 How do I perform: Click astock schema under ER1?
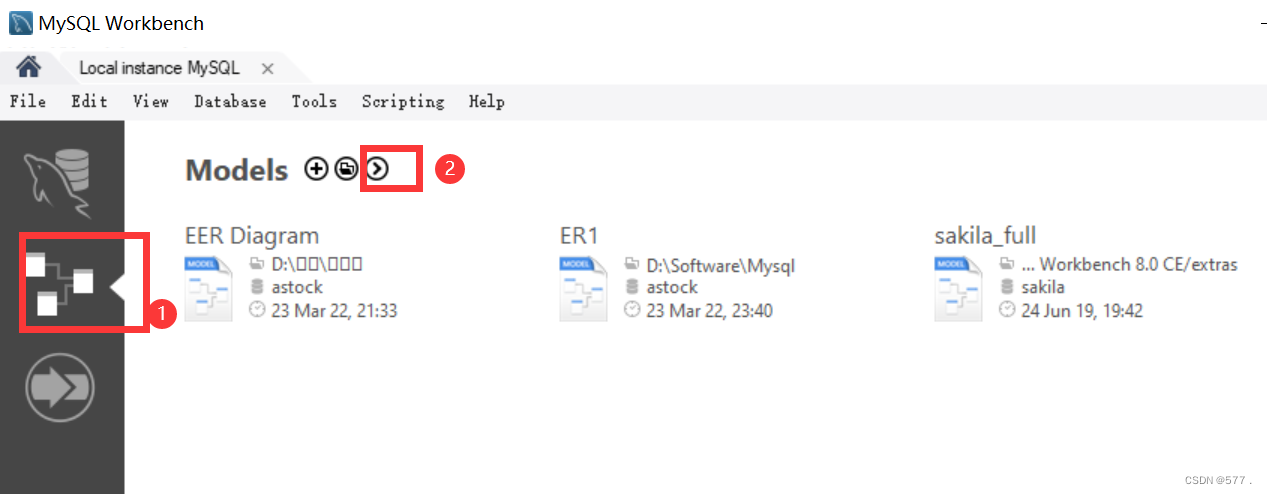pos(672,287)
